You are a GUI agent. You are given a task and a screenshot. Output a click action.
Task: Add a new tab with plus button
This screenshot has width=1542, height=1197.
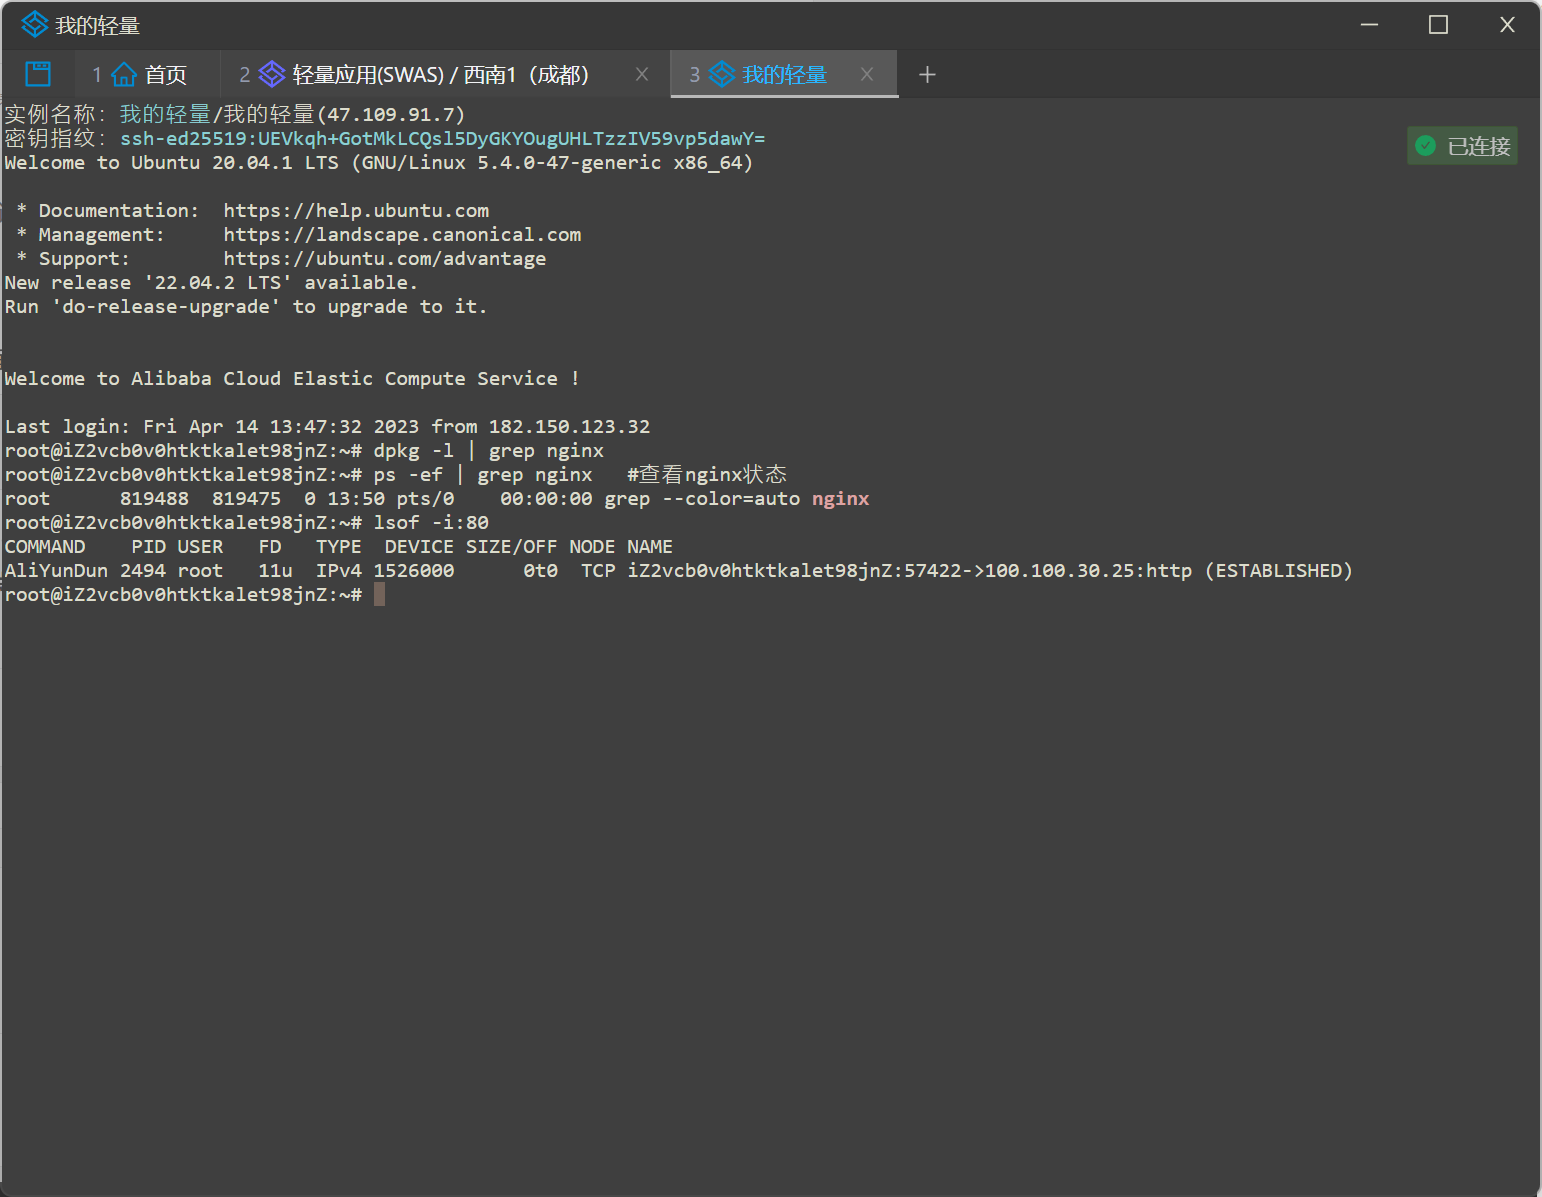point(927,74)
